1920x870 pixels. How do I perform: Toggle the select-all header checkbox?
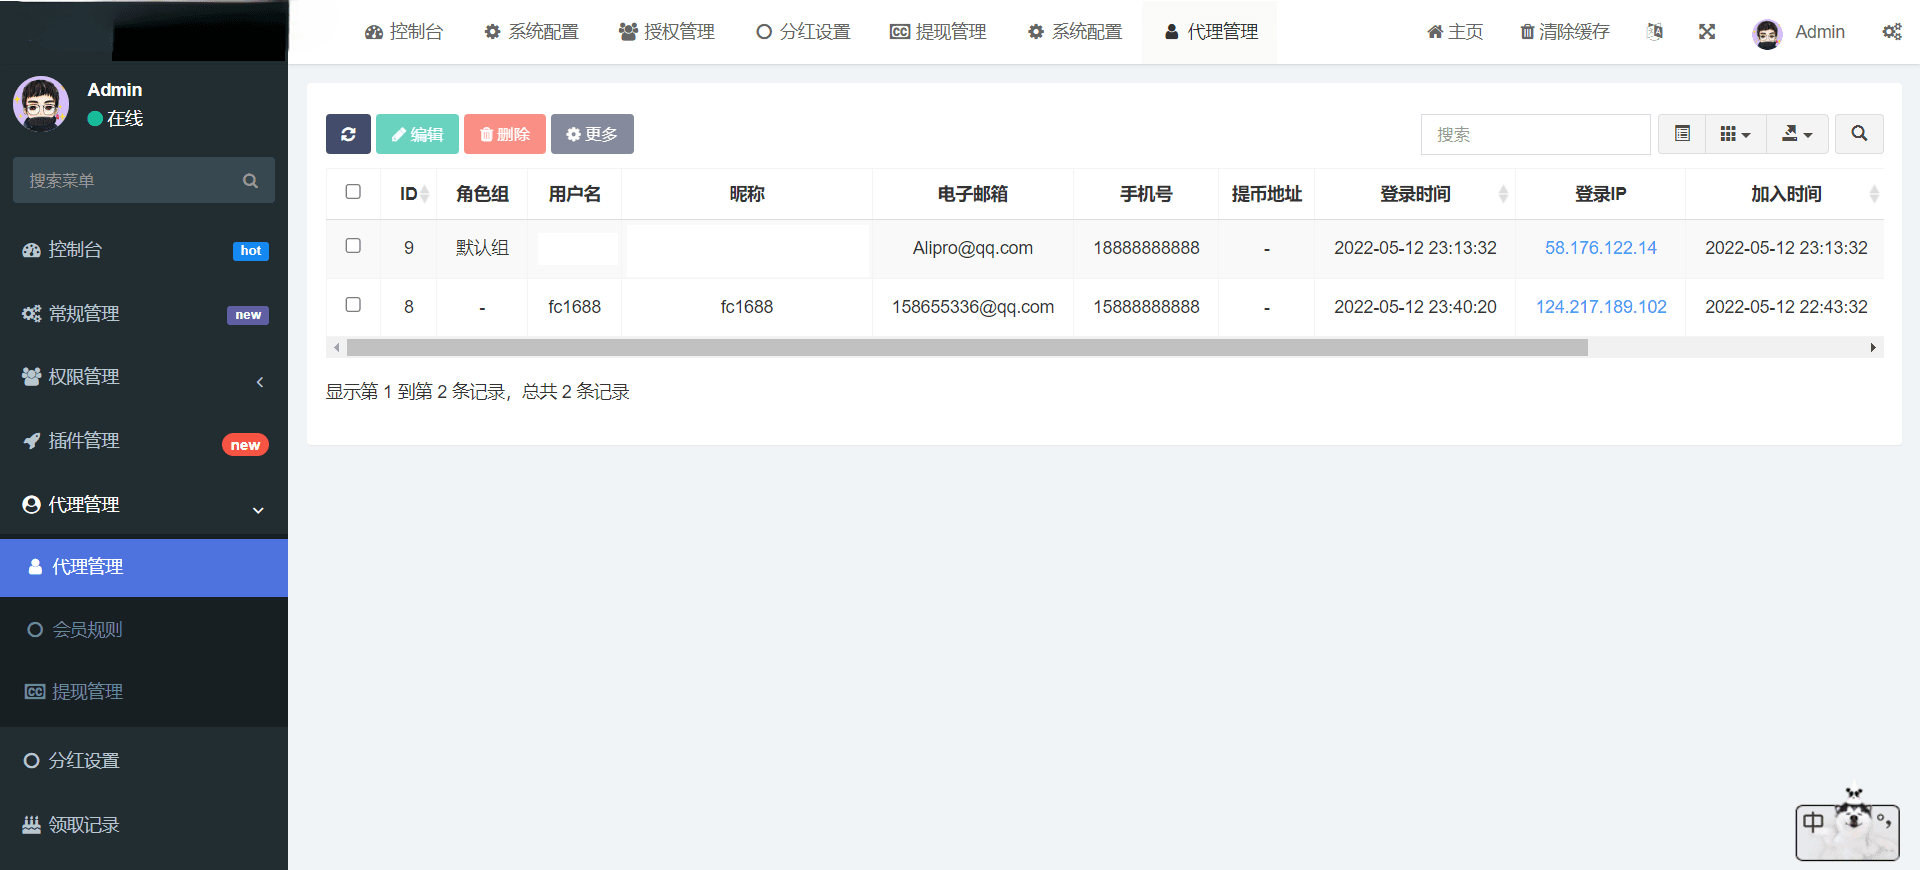click(x=353, y=192)
